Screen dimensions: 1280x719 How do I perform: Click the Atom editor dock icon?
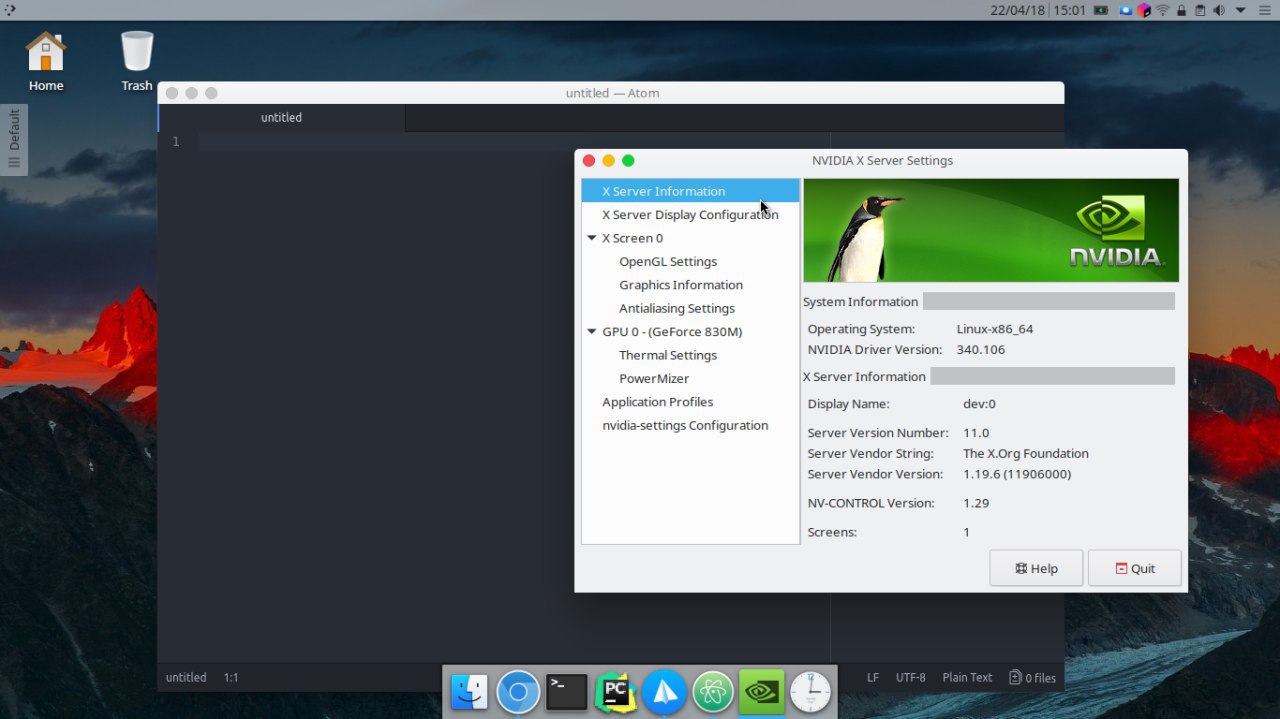(x=713, y=692)
